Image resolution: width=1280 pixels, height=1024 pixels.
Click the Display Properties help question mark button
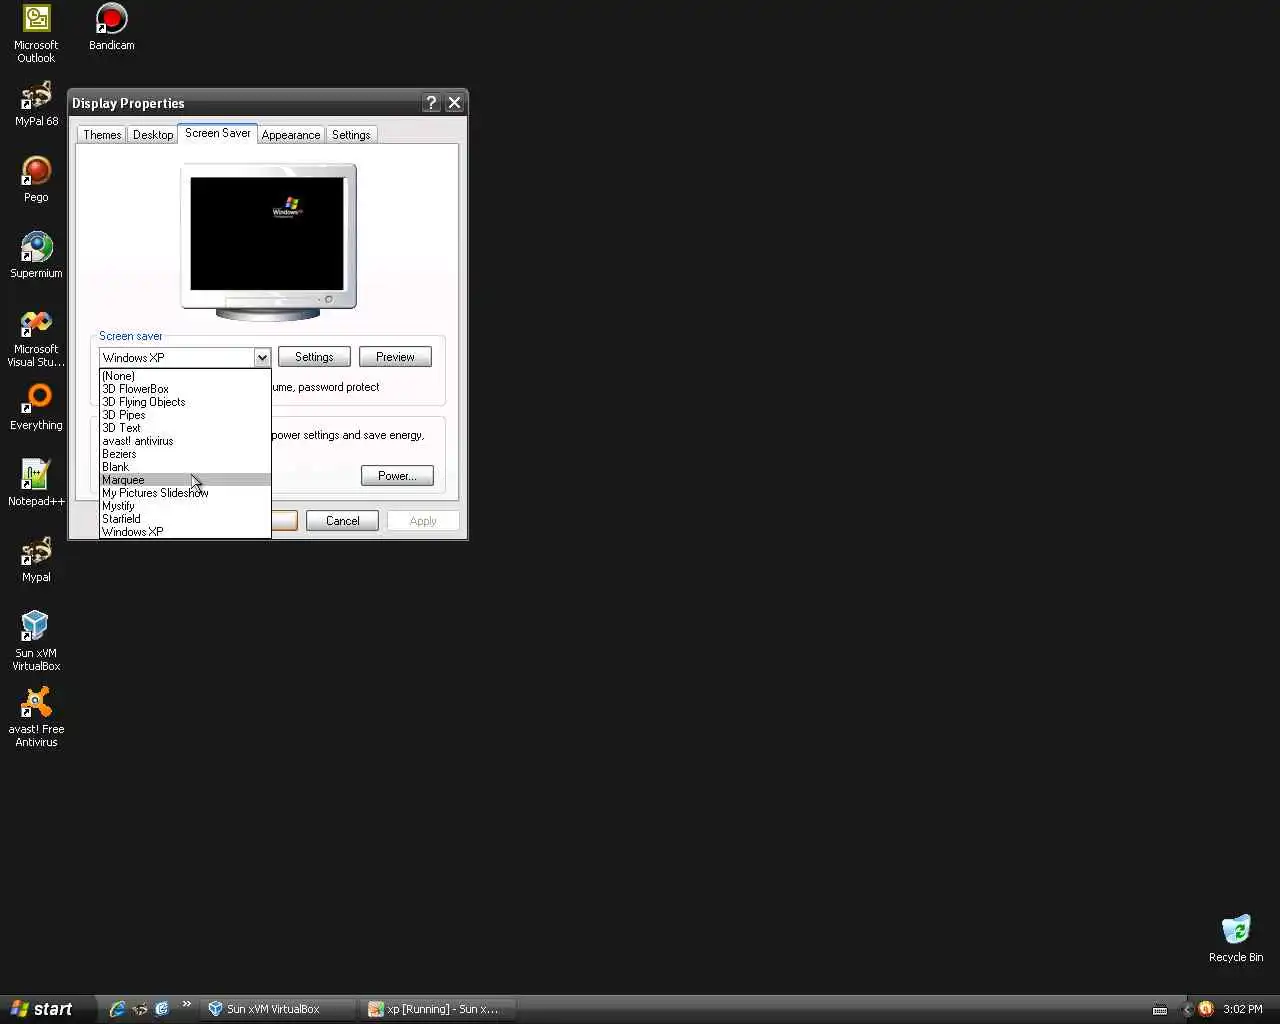[431, 103]
